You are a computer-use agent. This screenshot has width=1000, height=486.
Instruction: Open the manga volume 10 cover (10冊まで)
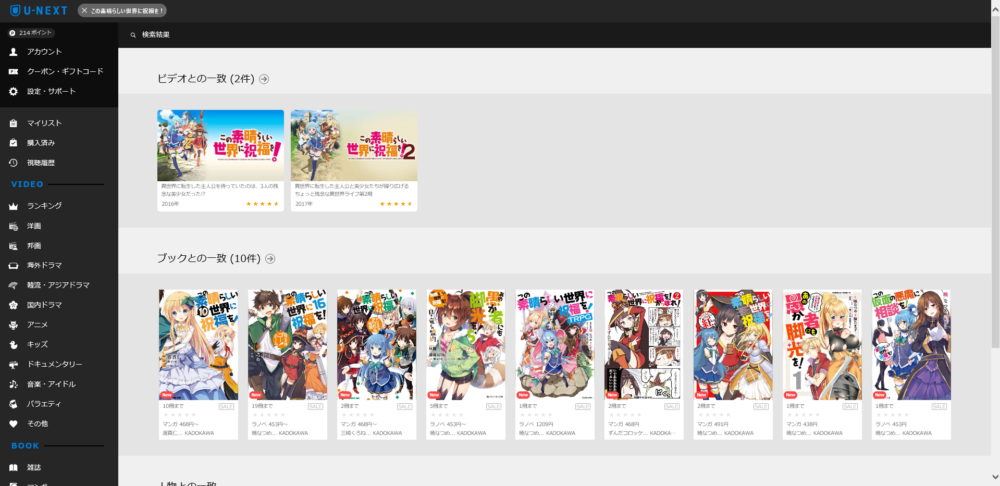point(198,345)
